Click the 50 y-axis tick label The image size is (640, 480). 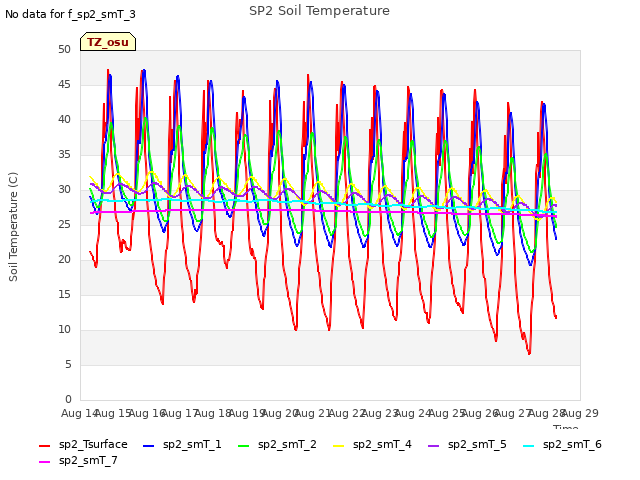pyautogui.click(x=64, y=50)
